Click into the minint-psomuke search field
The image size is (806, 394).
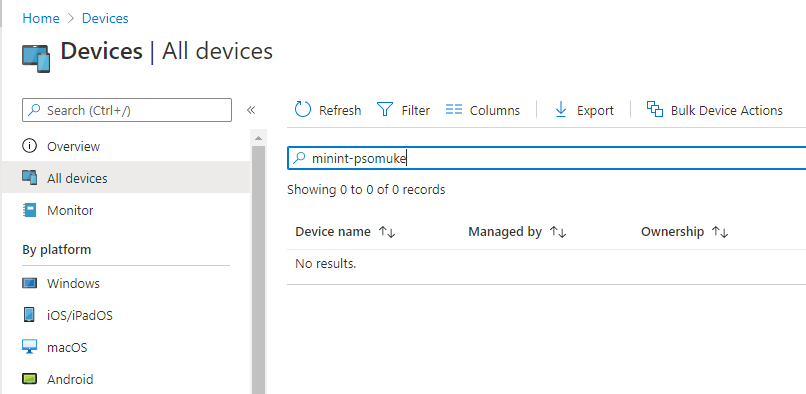point(546,158)
